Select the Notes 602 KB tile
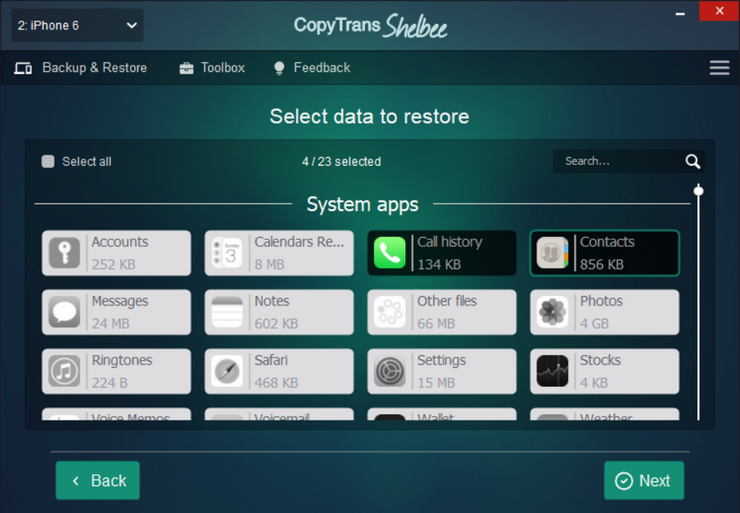 coord(279,312)
